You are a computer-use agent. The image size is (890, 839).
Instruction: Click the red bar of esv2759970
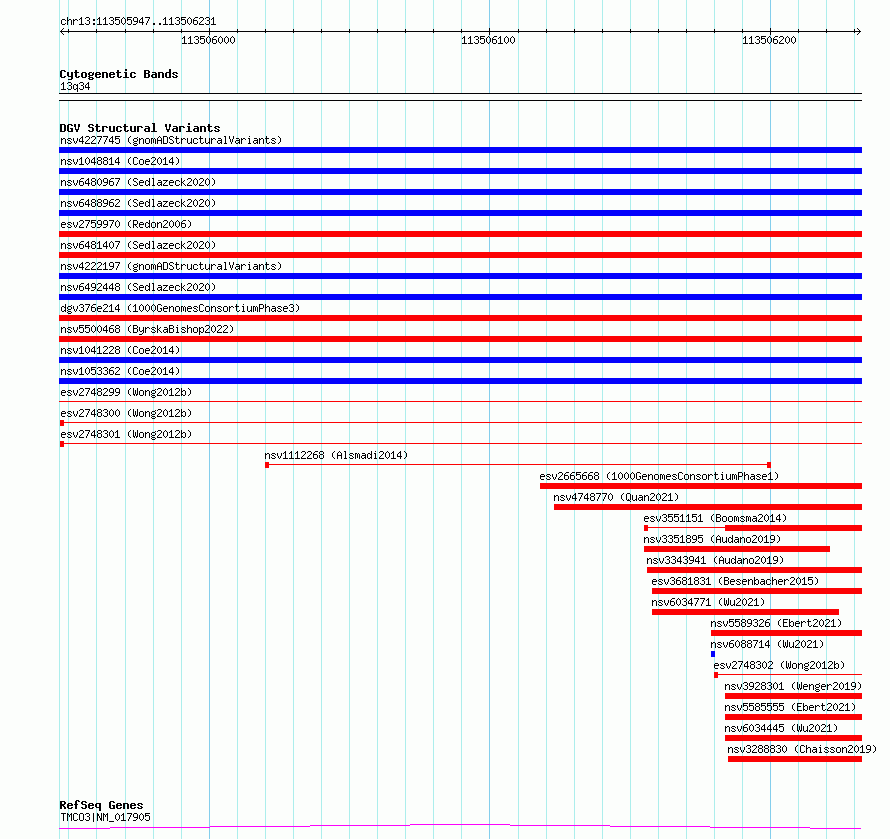click(x=460, y=234)
